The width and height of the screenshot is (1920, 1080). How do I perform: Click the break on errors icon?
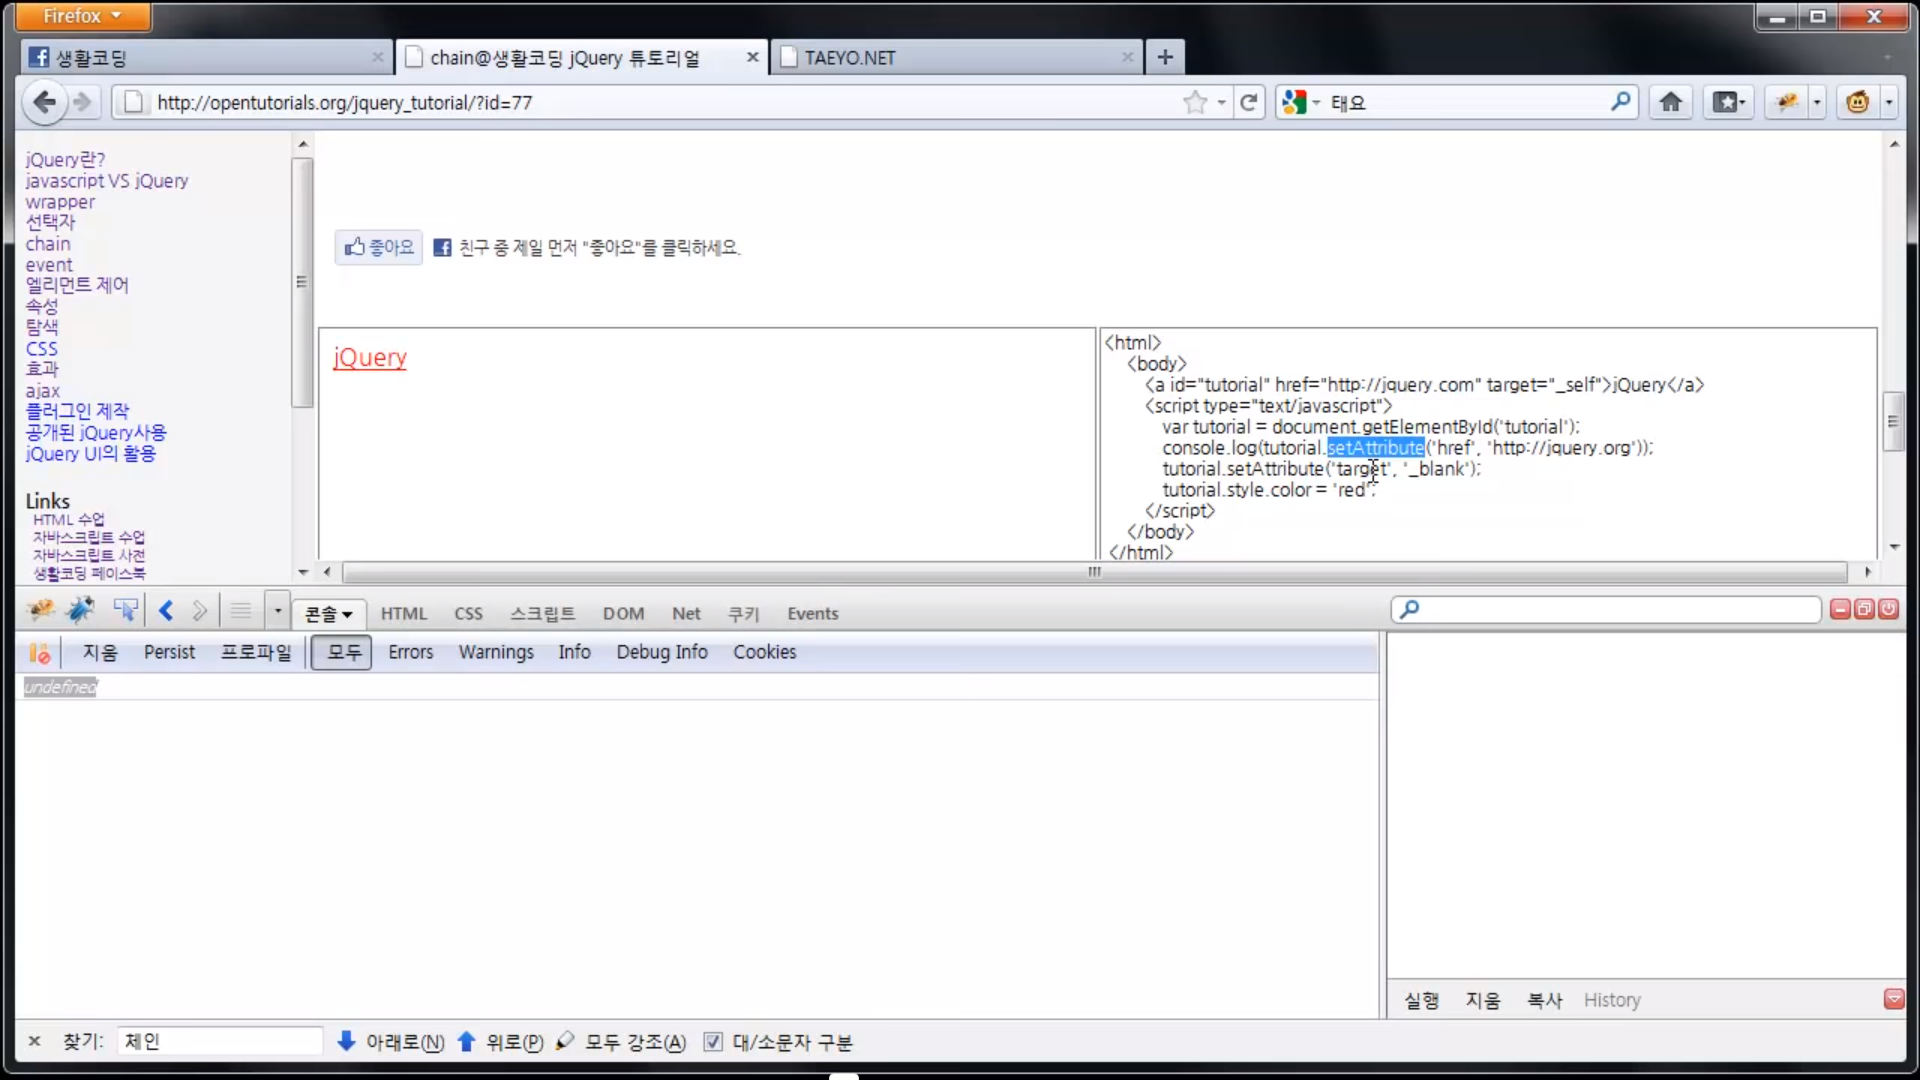[39, 653]
